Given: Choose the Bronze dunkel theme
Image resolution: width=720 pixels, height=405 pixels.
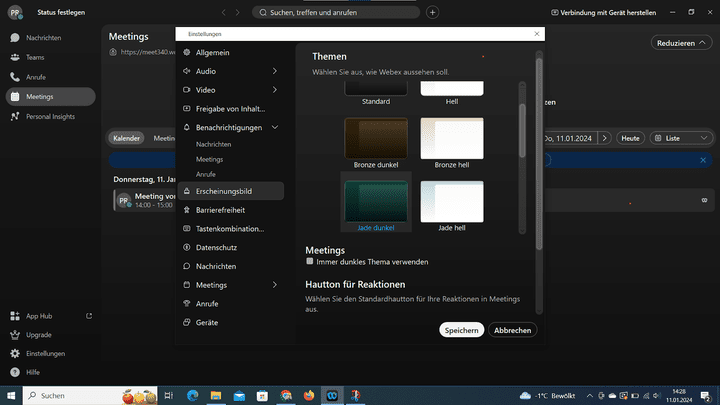Looking at the screenshot, I should click(x=376, y=138).
